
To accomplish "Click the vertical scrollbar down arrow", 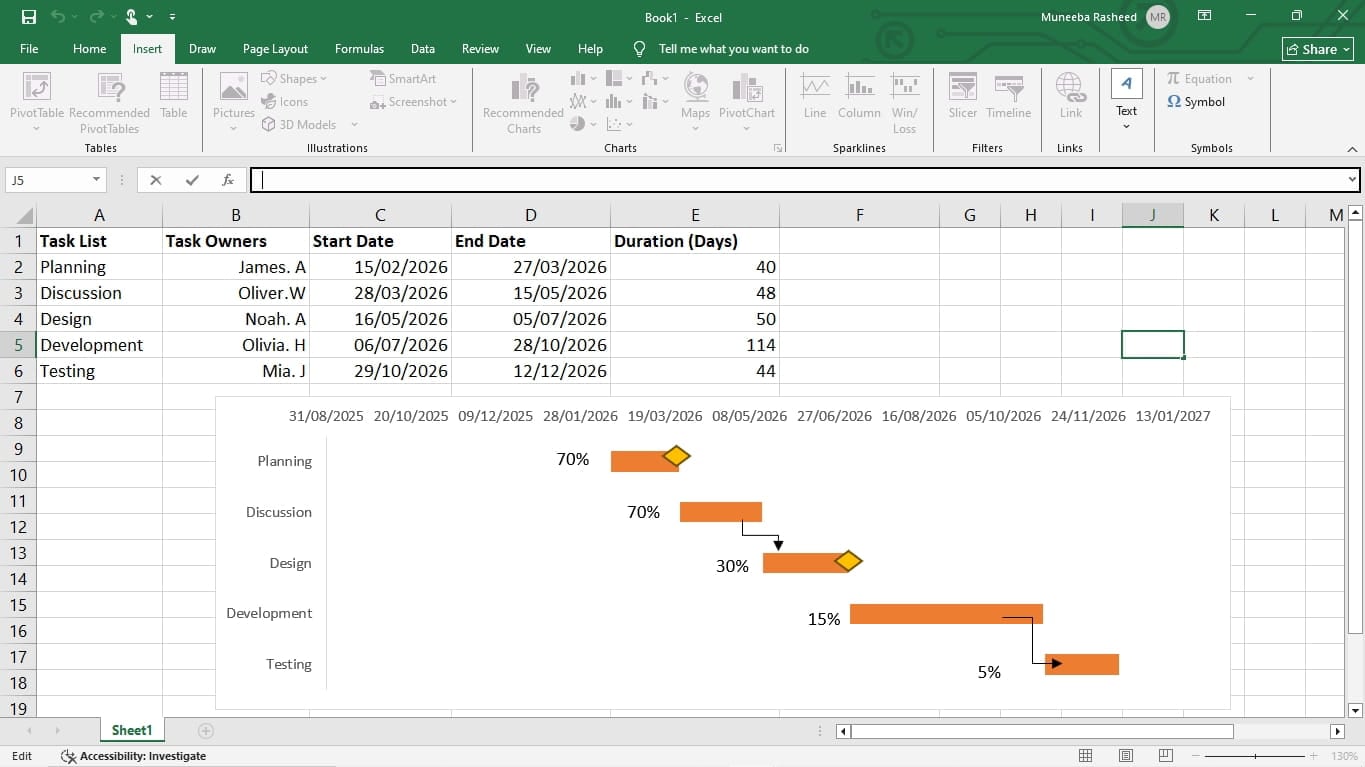I will coord(1356,711).
